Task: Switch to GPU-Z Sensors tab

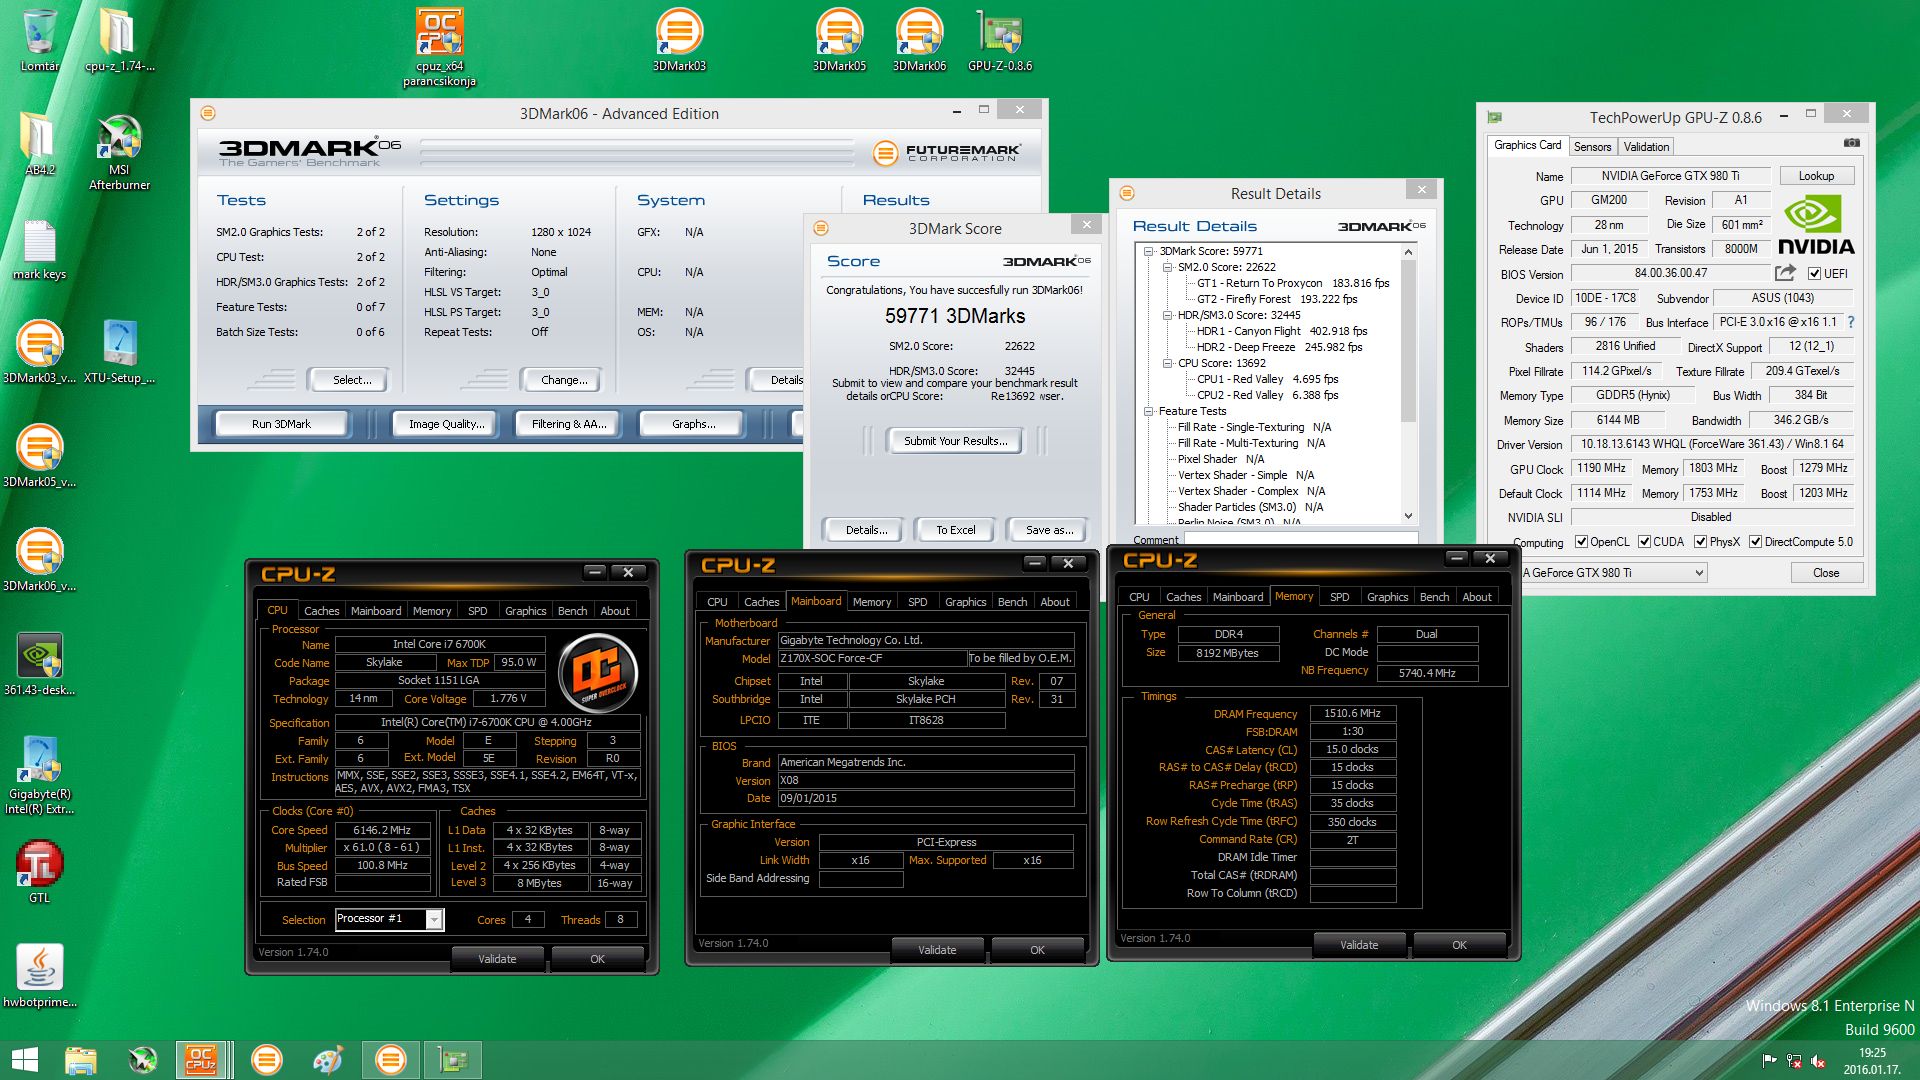Action: [1592, 146]
